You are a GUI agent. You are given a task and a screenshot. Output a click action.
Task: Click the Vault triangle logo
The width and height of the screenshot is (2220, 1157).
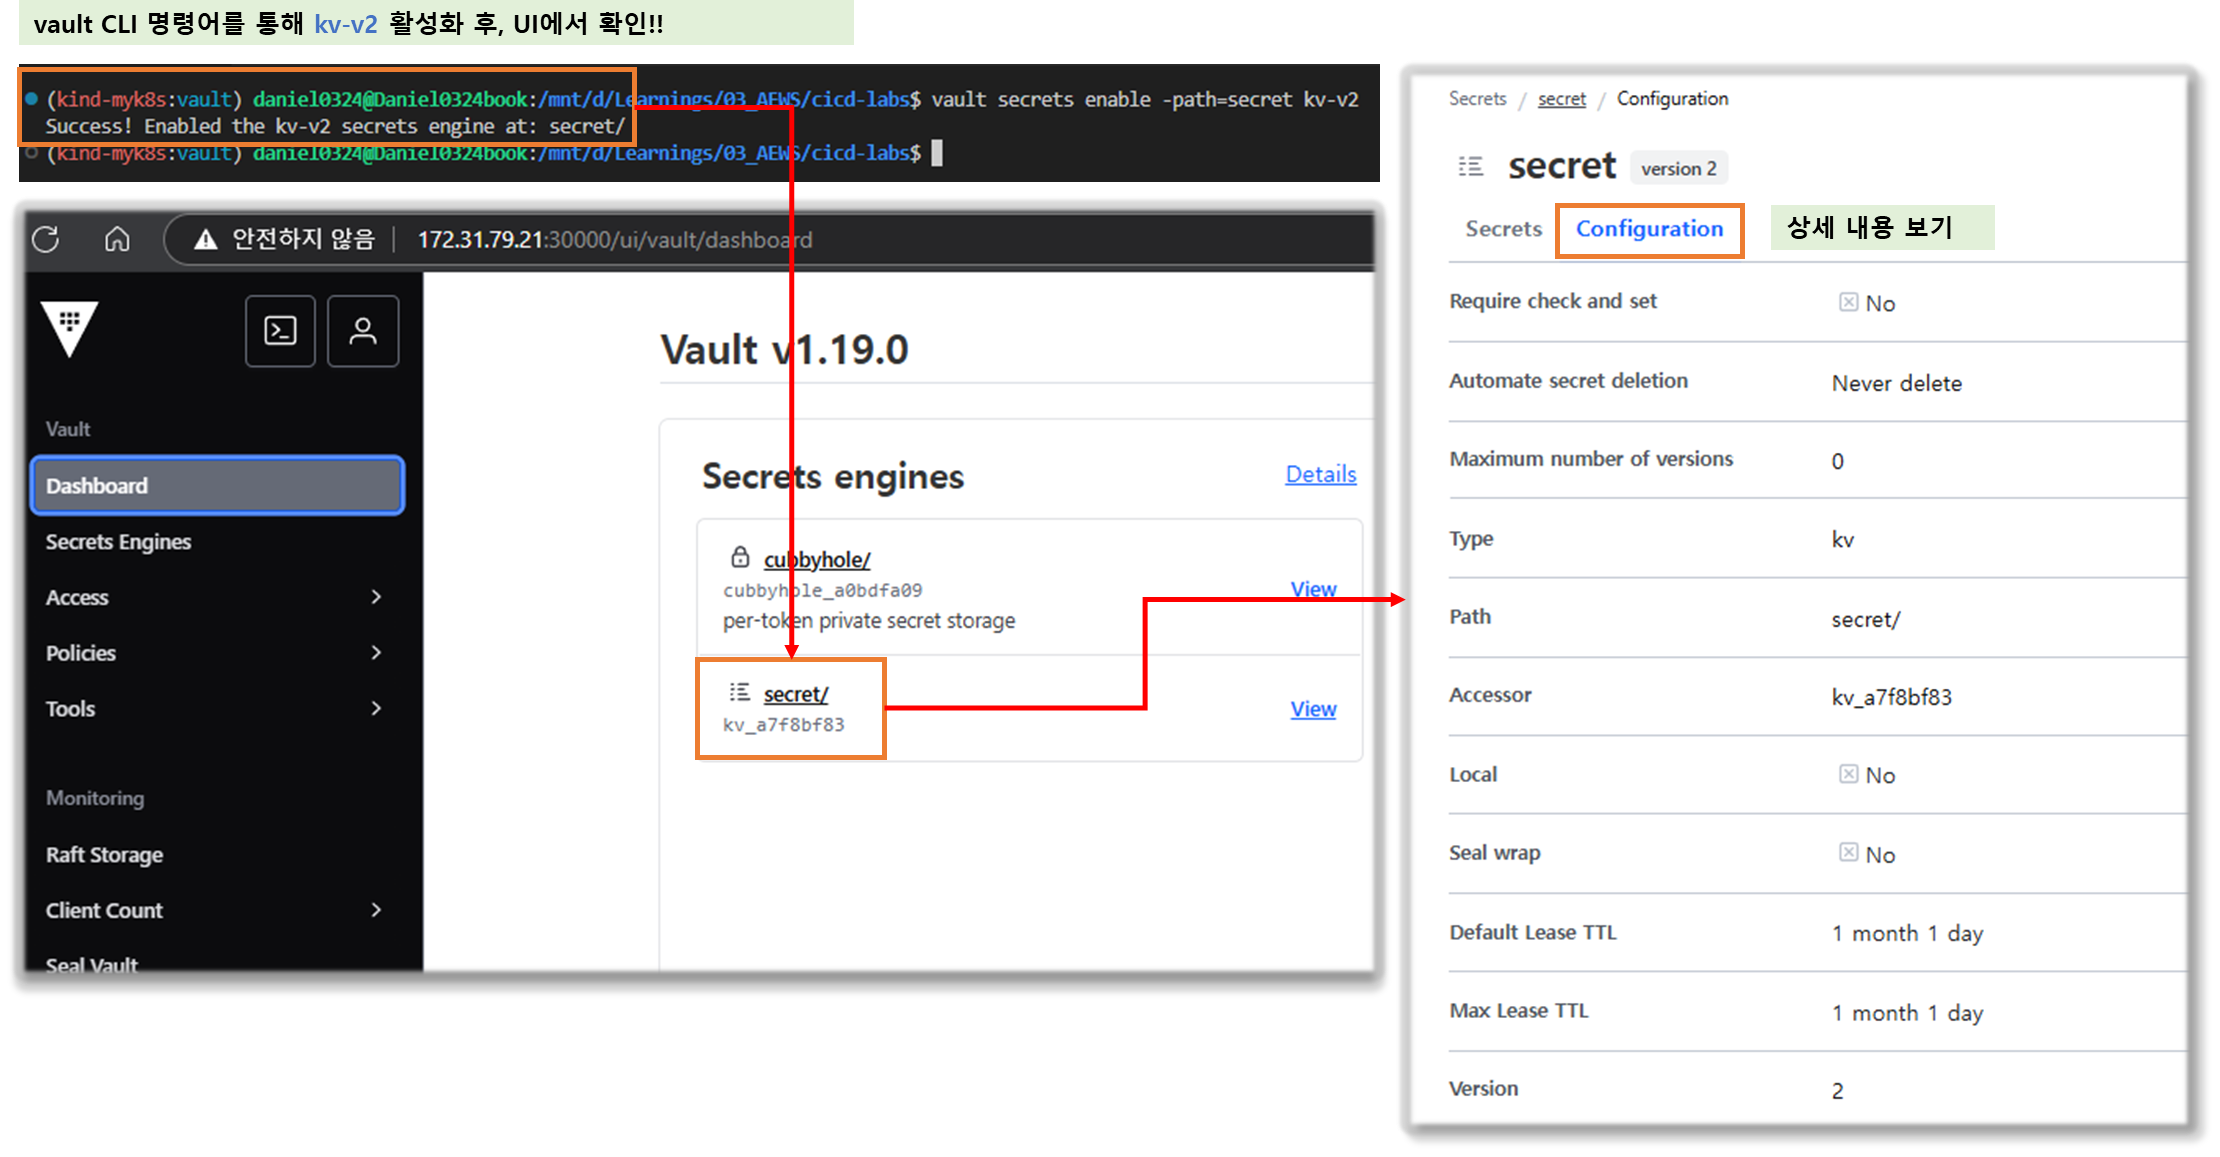70,328
